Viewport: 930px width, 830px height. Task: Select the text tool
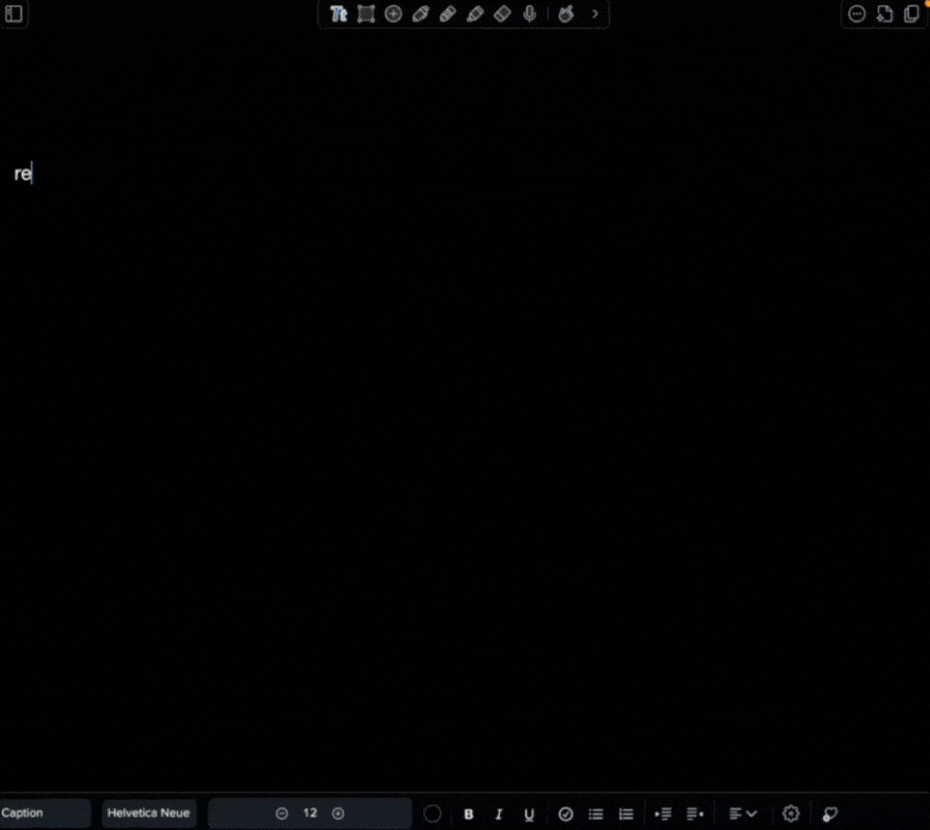pyautogui.click(x=339, y=14)
